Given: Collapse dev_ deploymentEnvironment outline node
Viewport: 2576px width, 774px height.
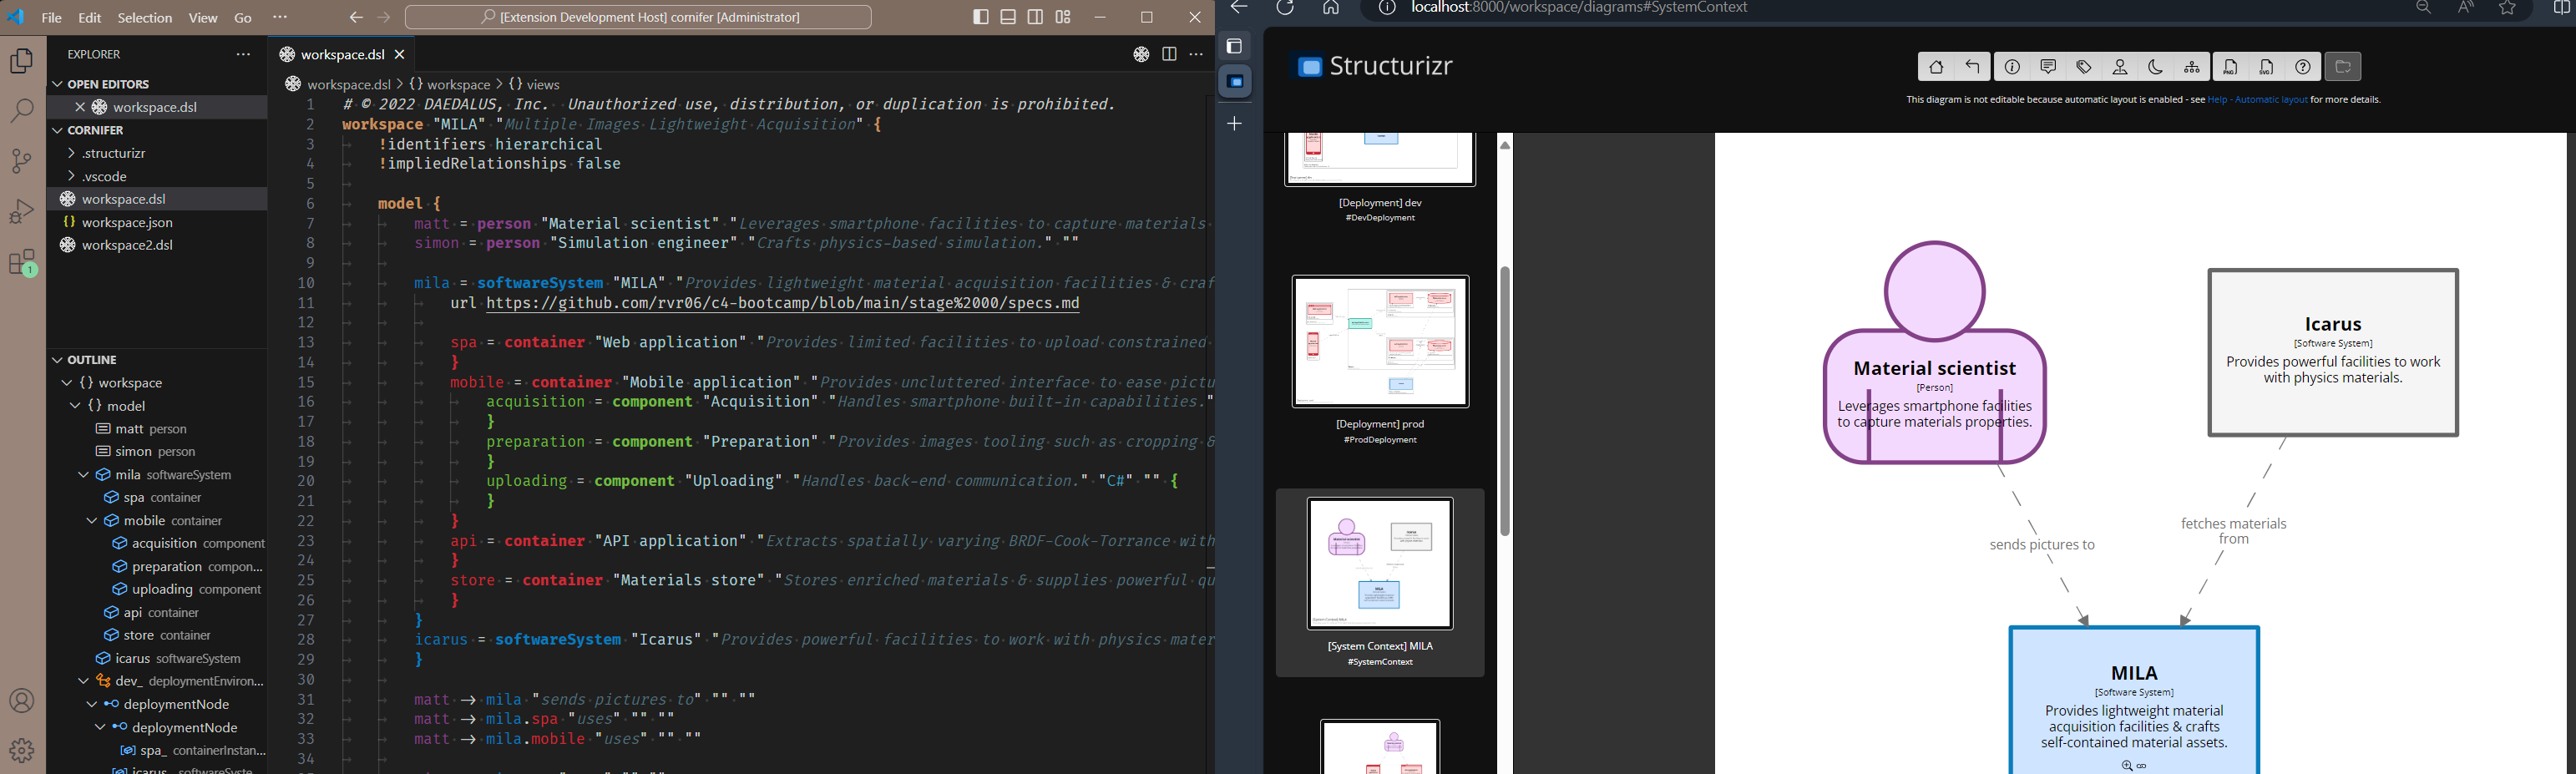Looking at the screenshot, I should click(83, 681).
